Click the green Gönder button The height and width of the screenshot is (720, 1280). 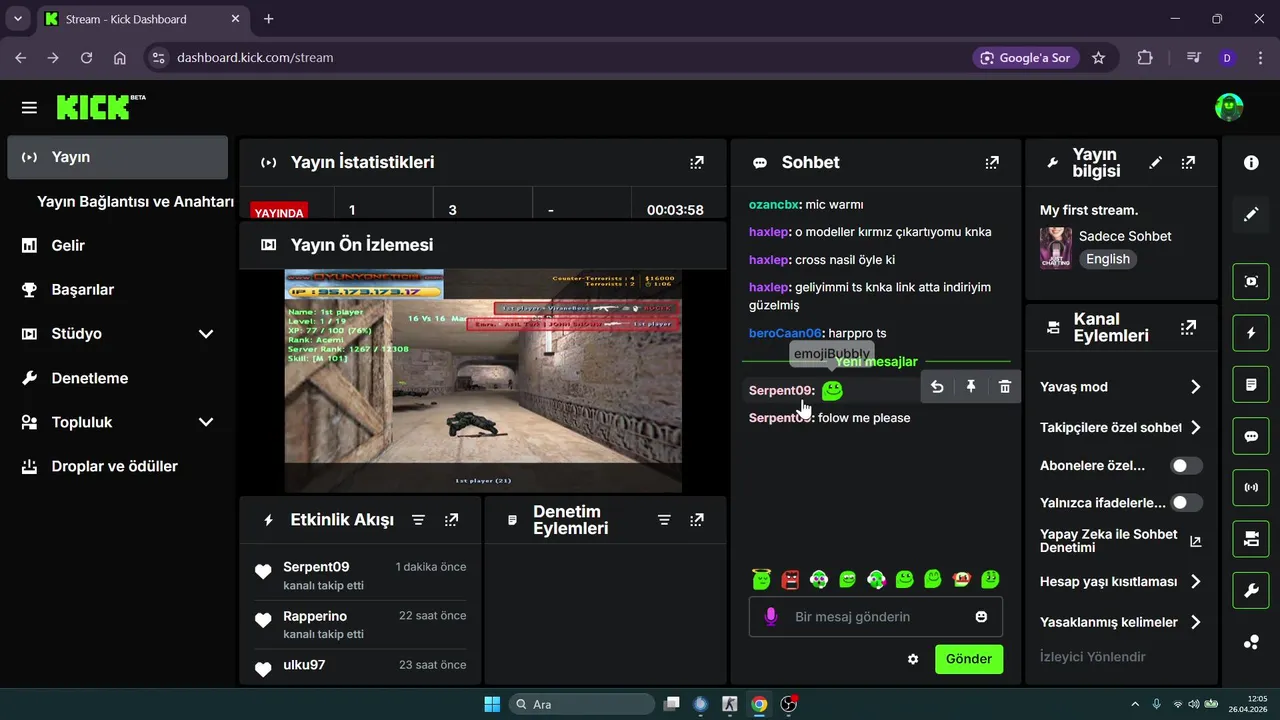(x=969, y=659)
